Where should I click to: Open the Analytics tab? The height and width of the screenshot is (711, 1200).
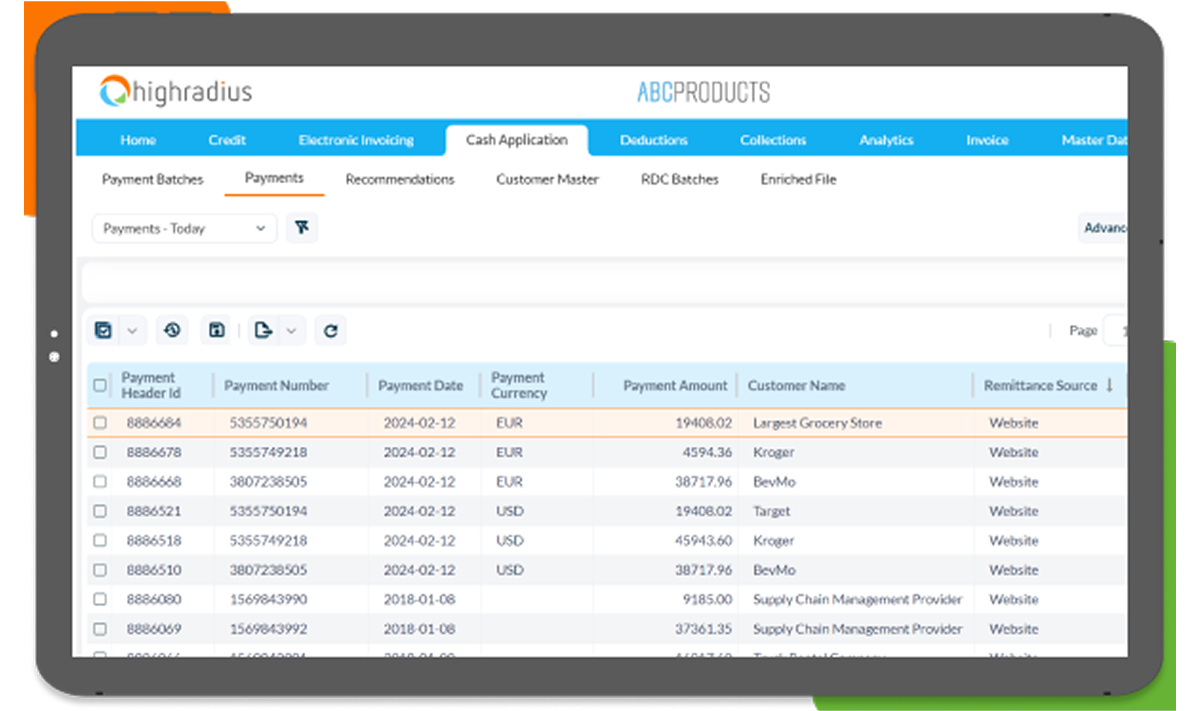[886, 140]
